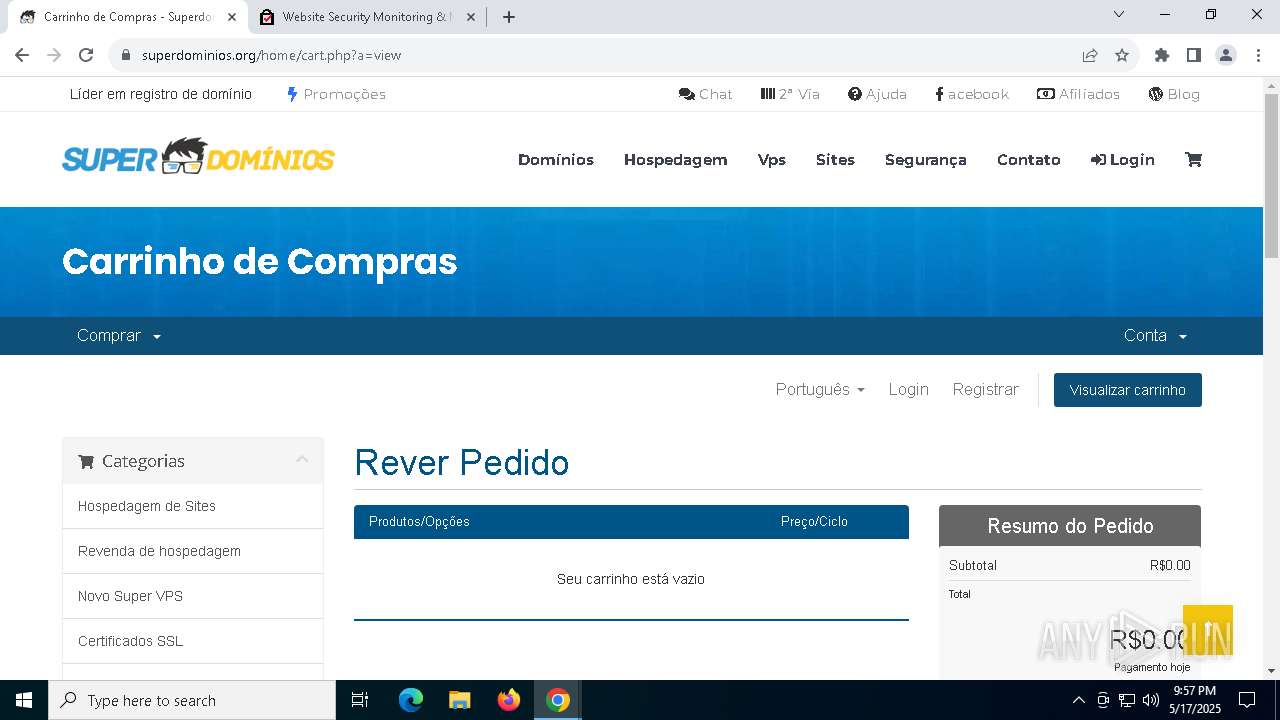Launch Firefox from taskbar
This screenshot has height=720, width=1280.
click(x=509, y=700)
